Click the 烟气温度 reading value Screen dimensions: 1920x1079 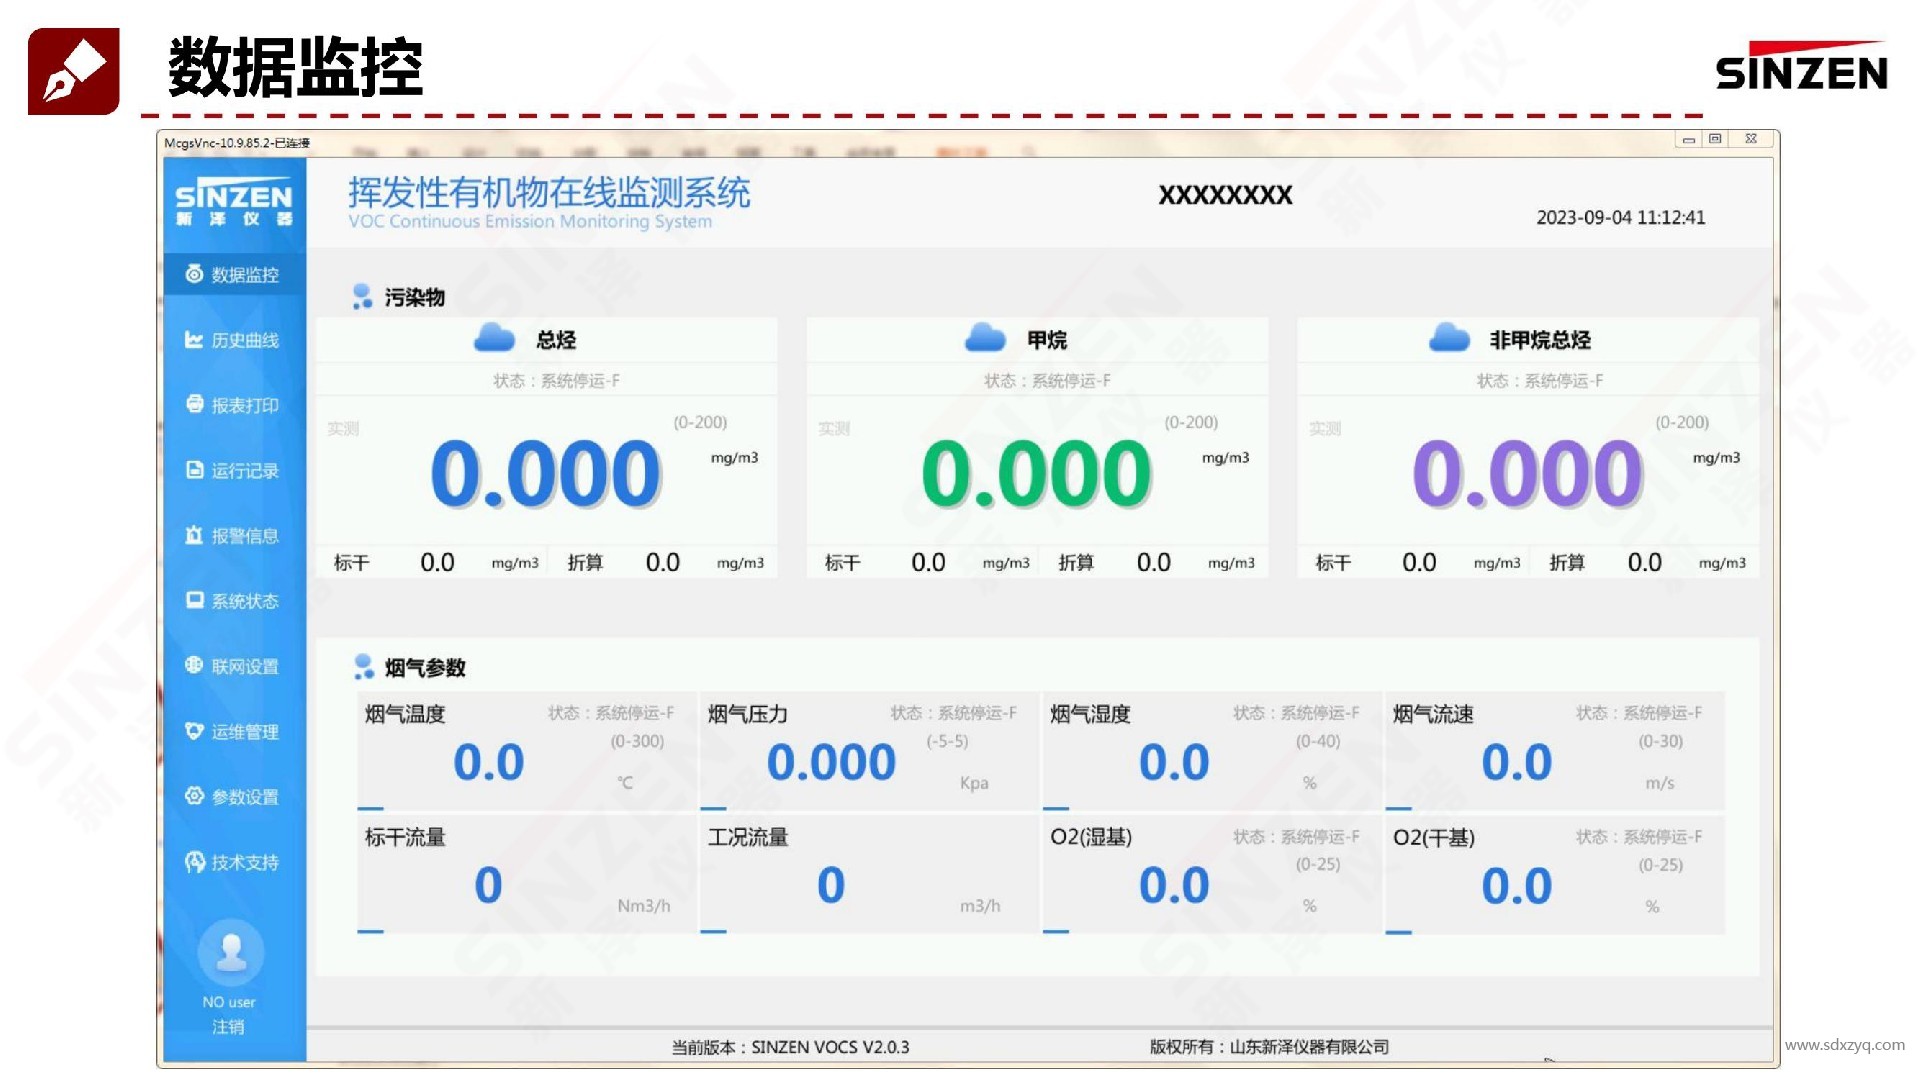click(x=488, y=762)
